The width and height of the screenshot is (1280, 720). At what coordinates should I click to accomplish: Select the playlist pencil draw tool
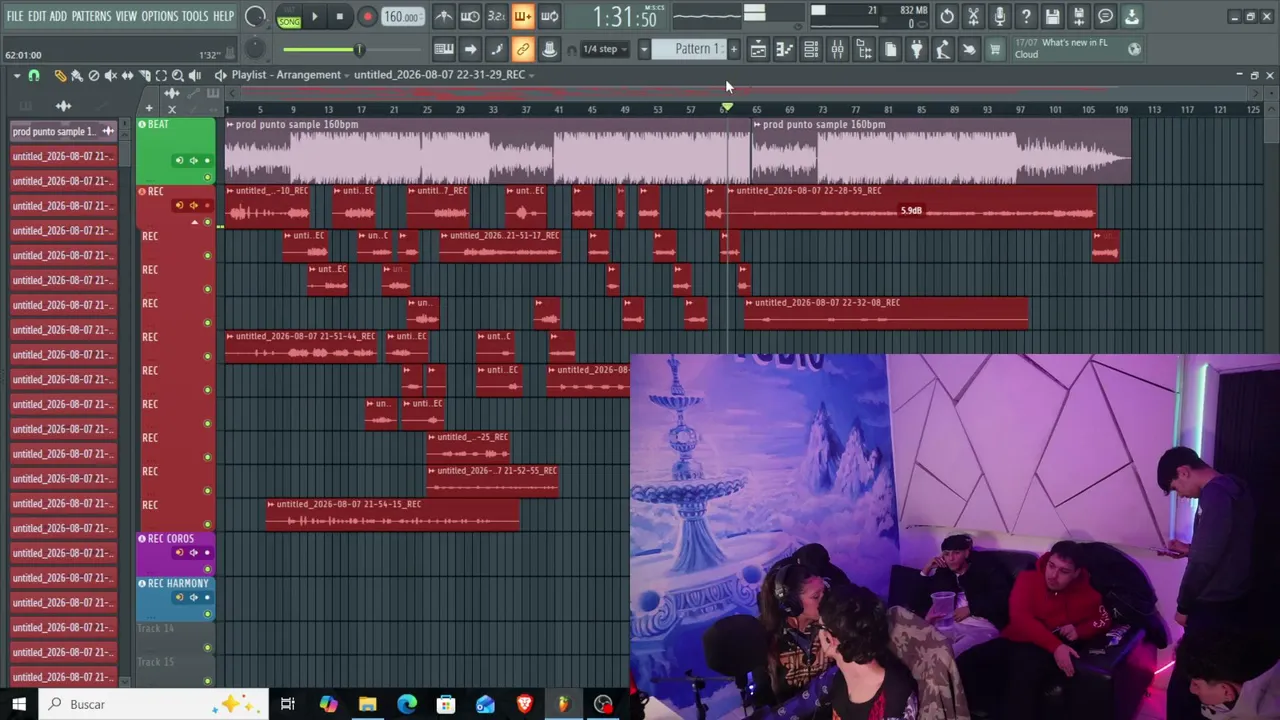click(60, 75)
